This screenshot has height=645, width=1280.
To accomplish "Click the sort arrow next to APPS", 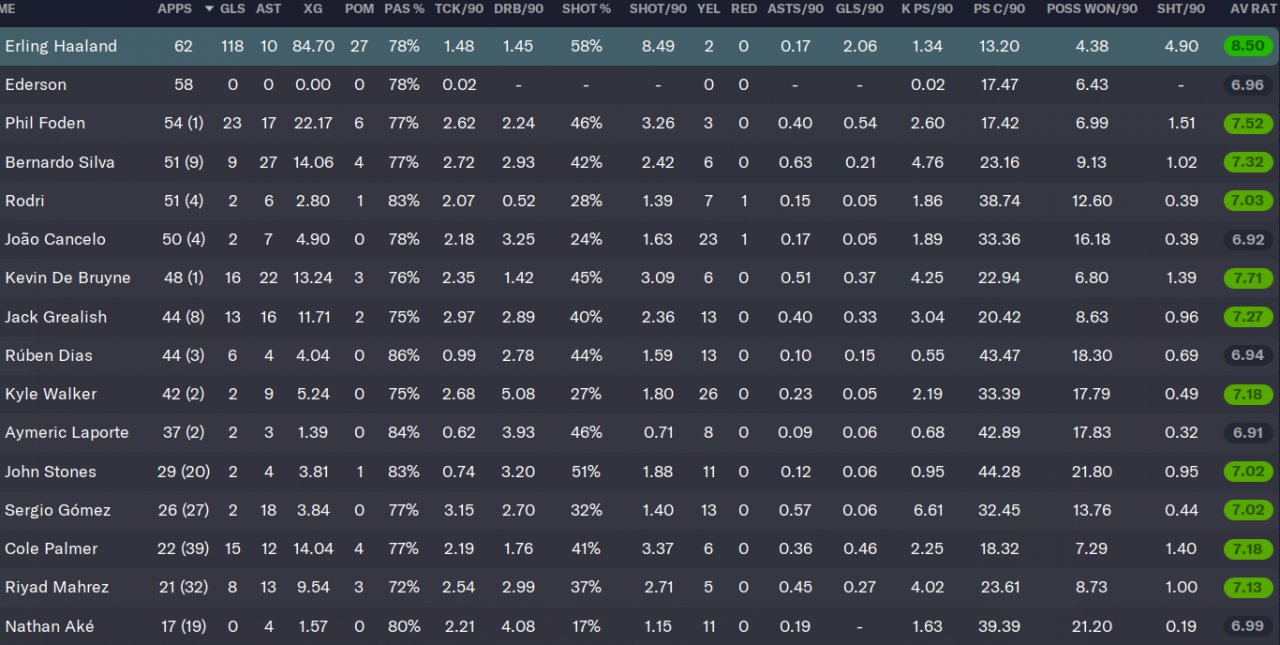I will coord(209,9).
